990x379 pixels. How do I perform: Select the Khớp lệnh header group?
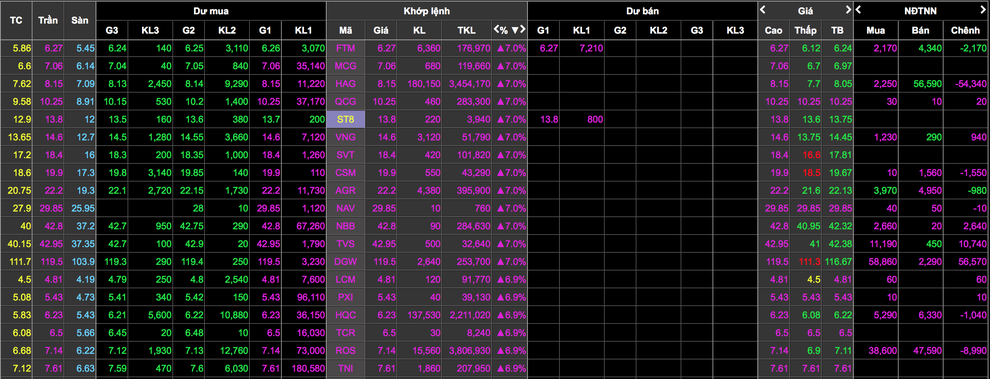[x=426, y=11]
